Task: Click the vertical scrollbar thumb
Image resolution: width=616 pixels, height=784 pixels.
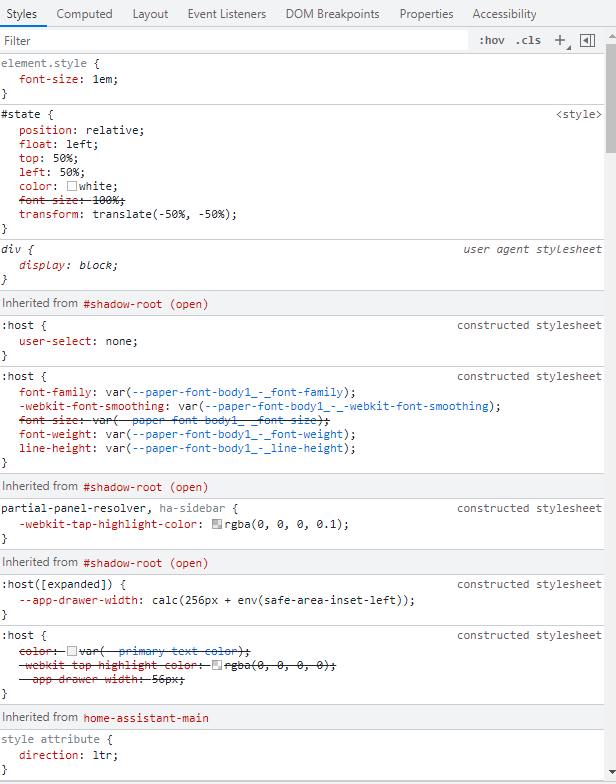Action: 610,98
